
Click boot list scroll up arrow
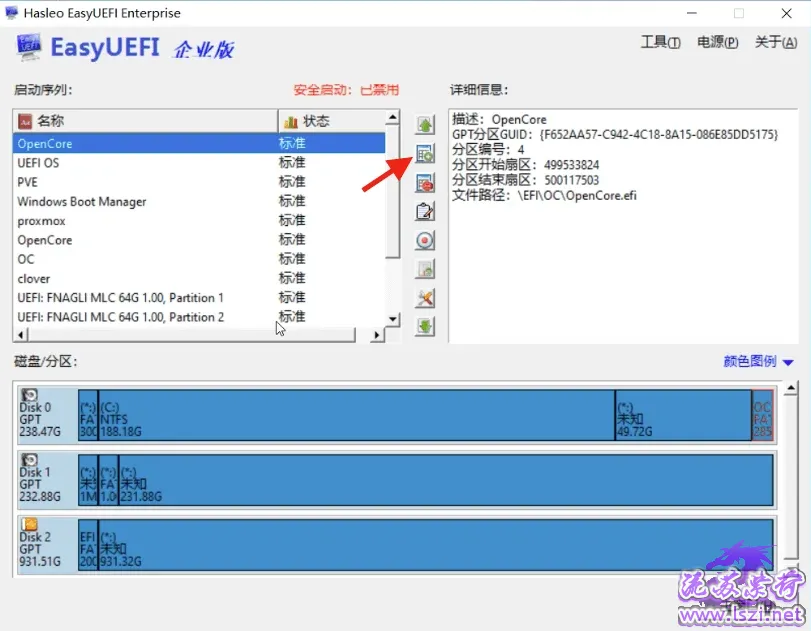pos(393,117)
